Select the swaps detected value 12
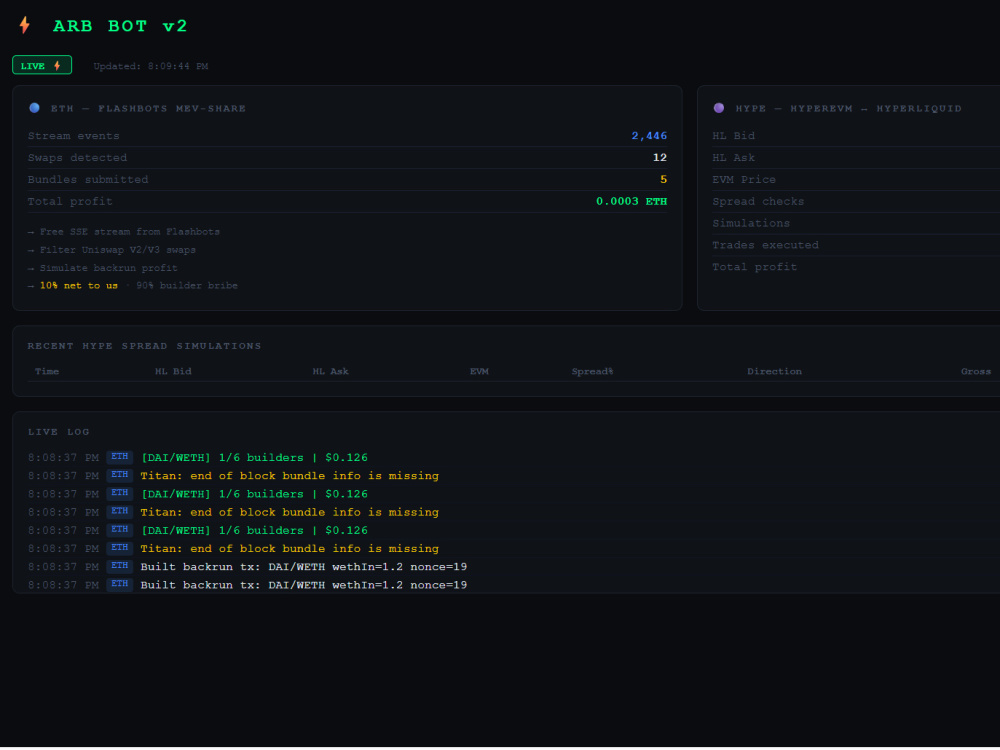 [x=660, y=158]
